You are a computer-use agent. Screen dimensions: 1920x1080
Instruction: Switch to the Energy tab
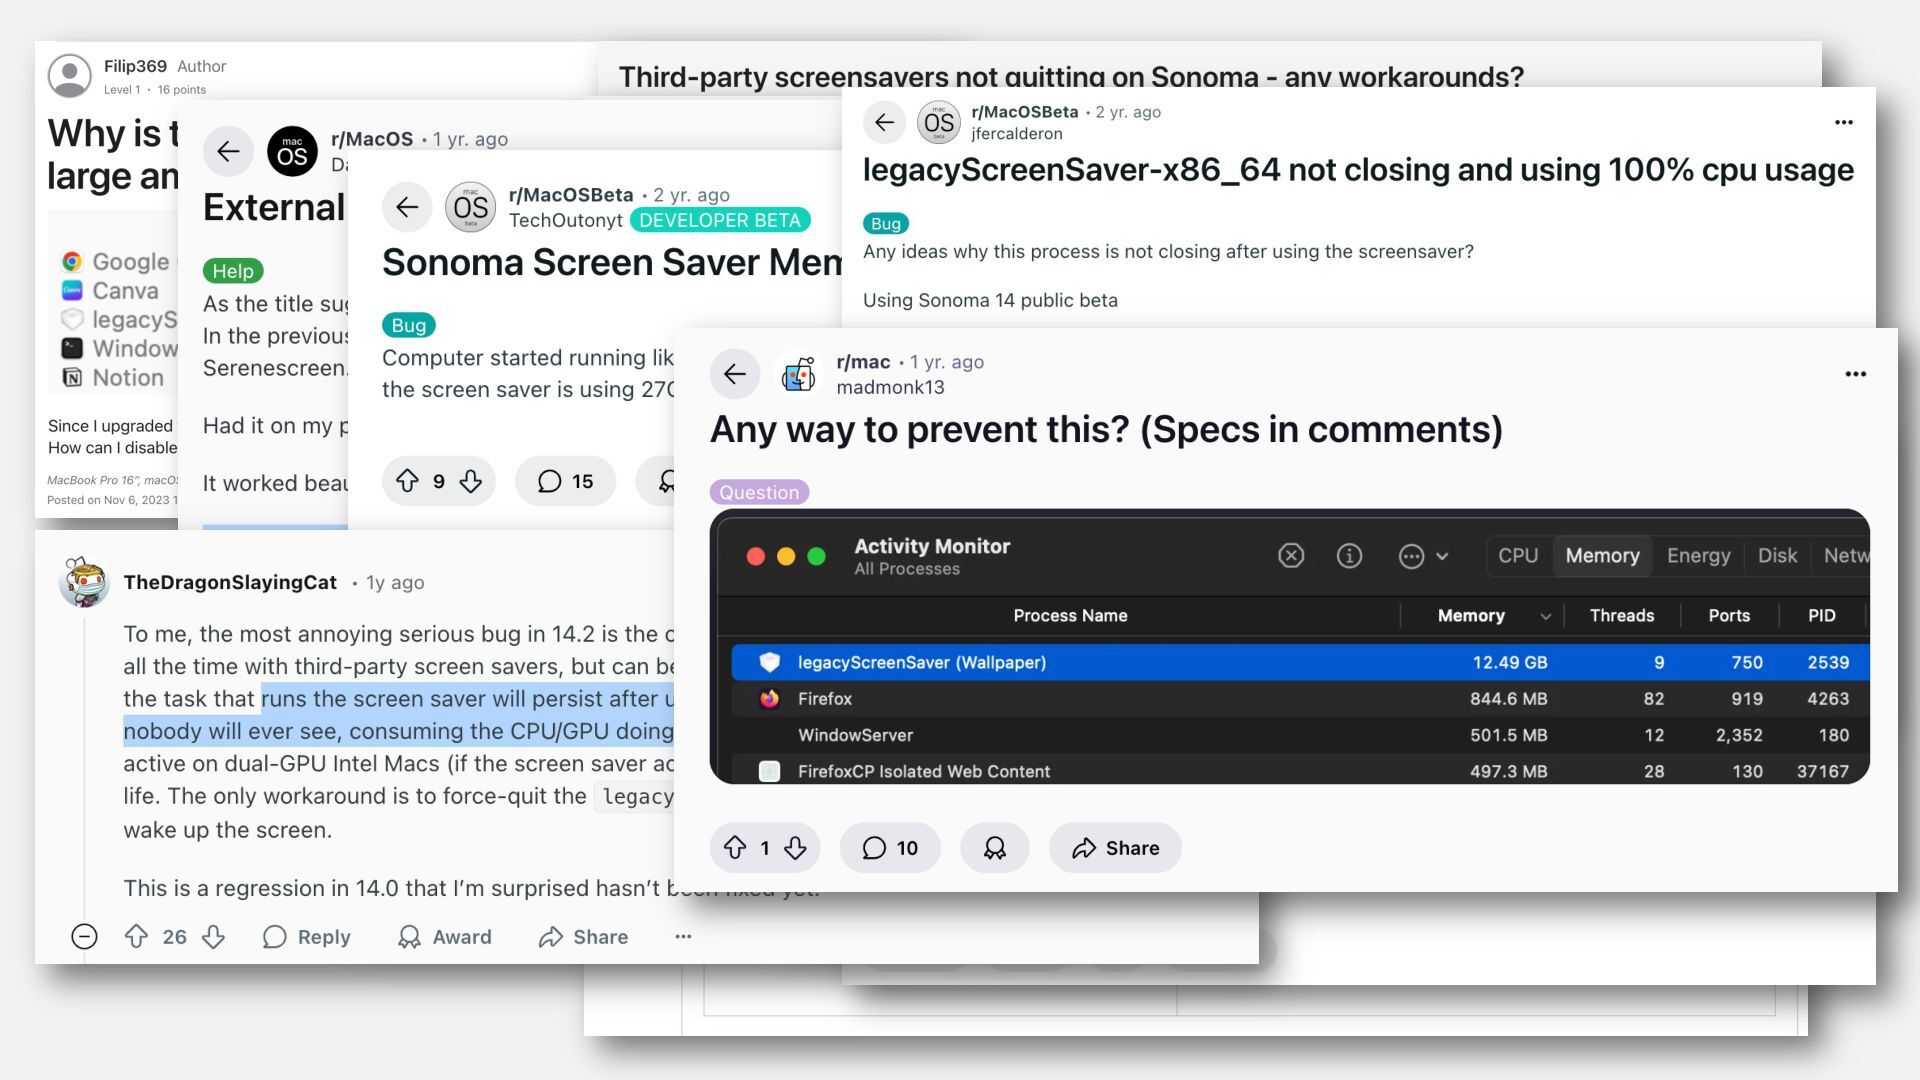point(1698,556)
